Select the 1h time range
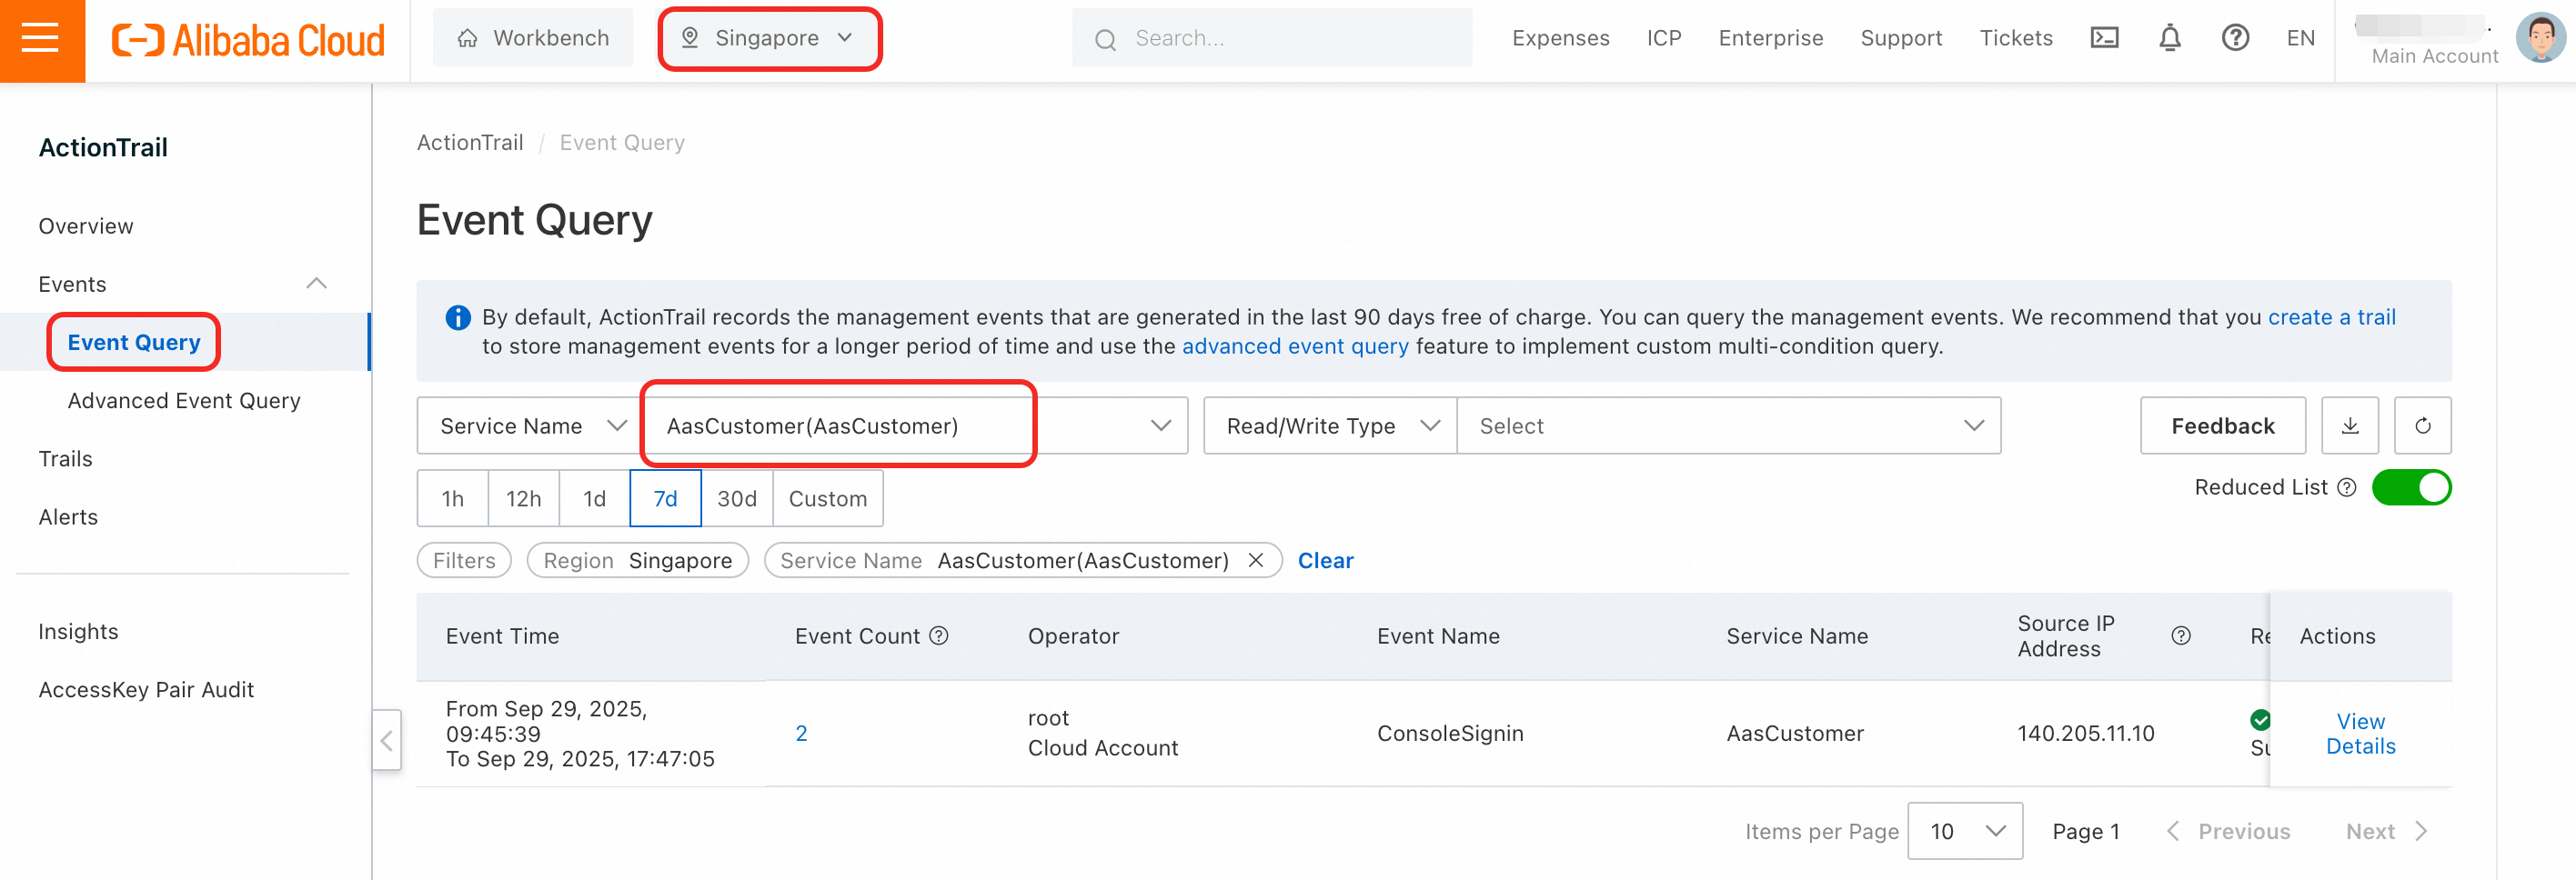 tap(453, 499)
